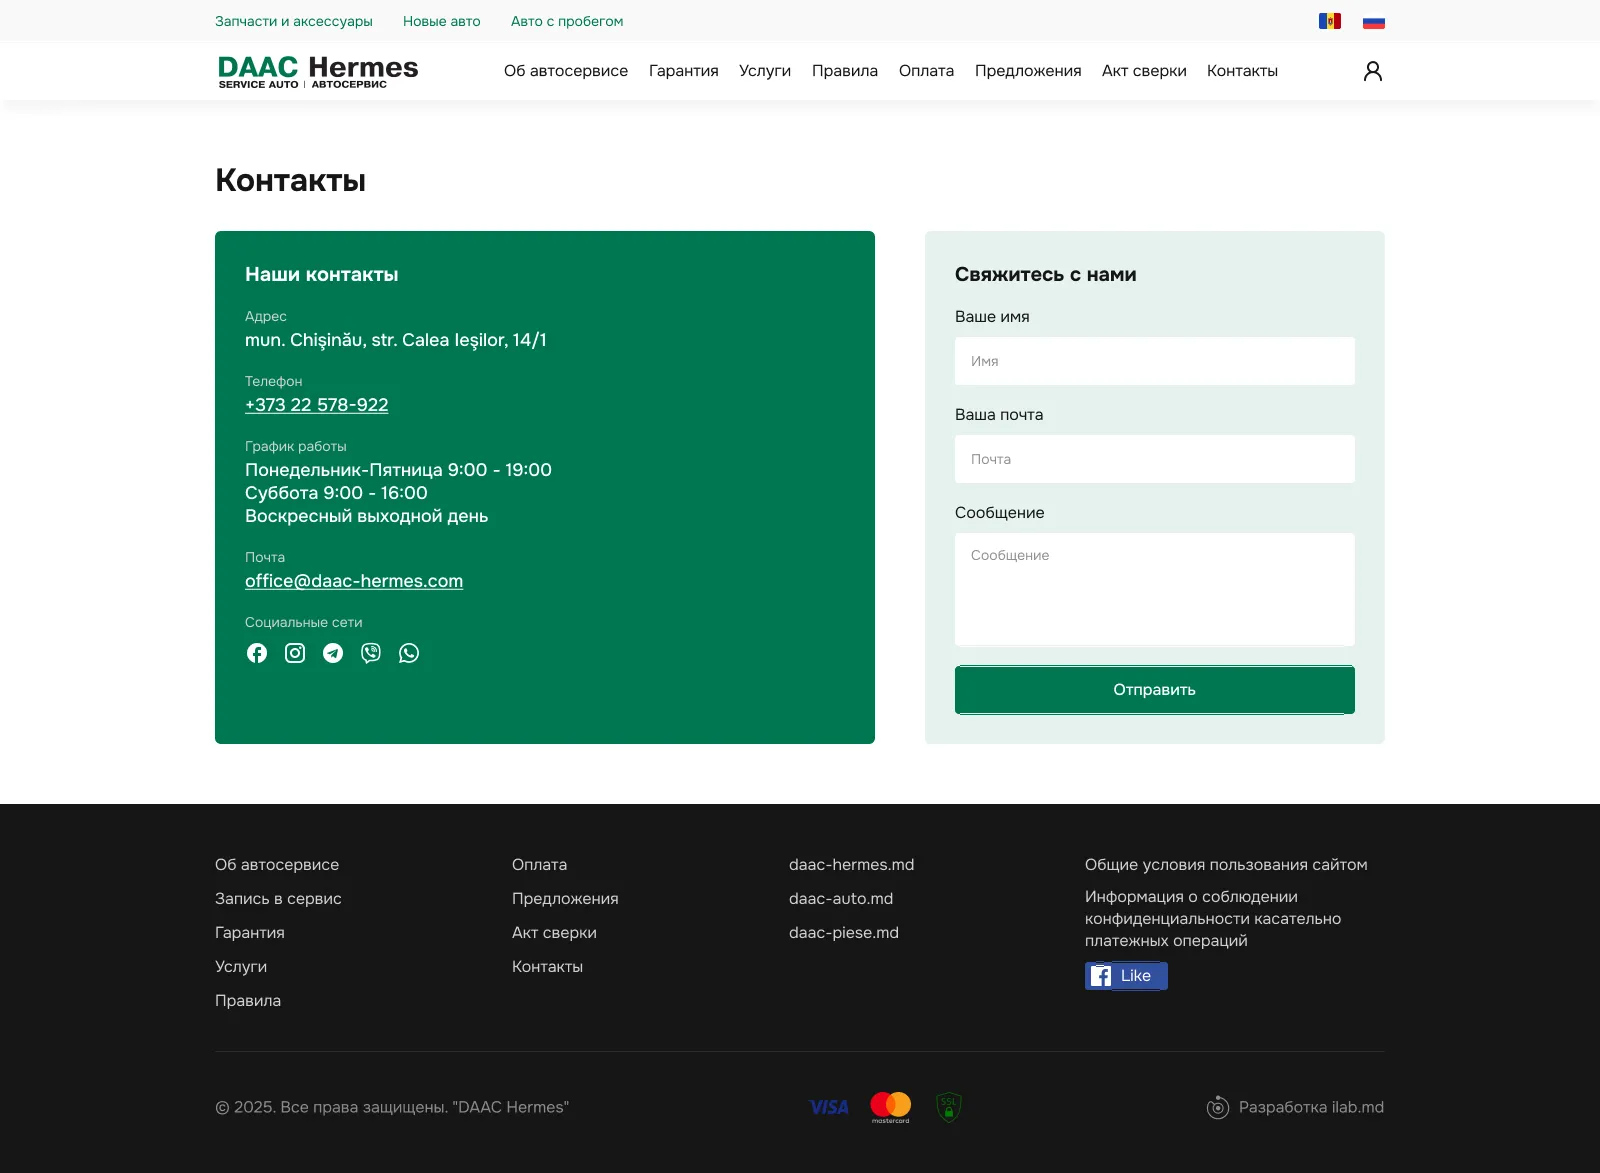Open the Facebook social icon
The height and width of the screenshot is (1173, 1600).
click(257, 653)
